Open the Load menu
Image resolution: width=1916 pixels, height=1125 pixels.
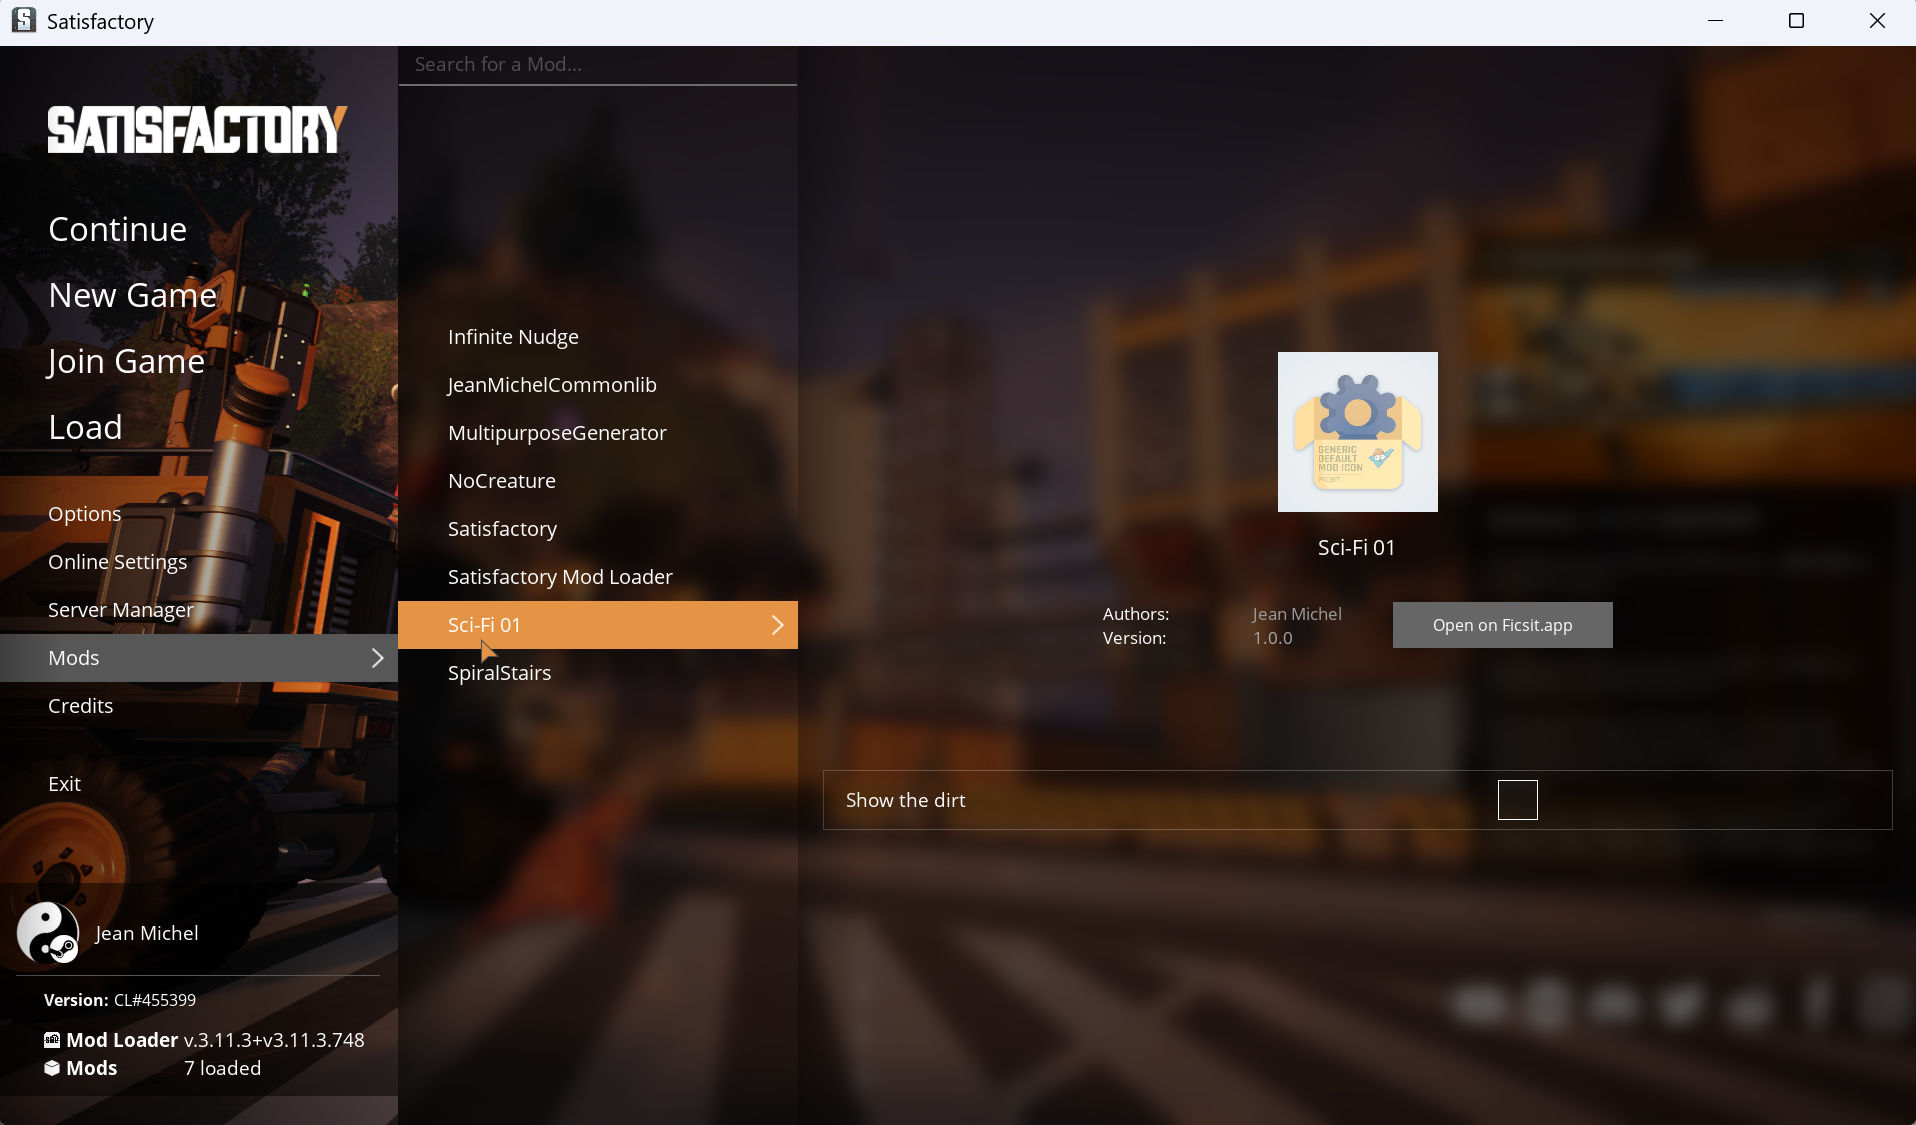85,427
